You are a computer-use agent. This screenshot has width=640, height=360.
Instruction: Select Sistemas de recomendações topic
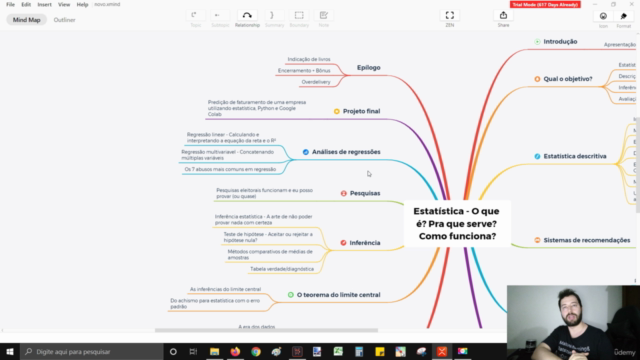coord(587,240)
